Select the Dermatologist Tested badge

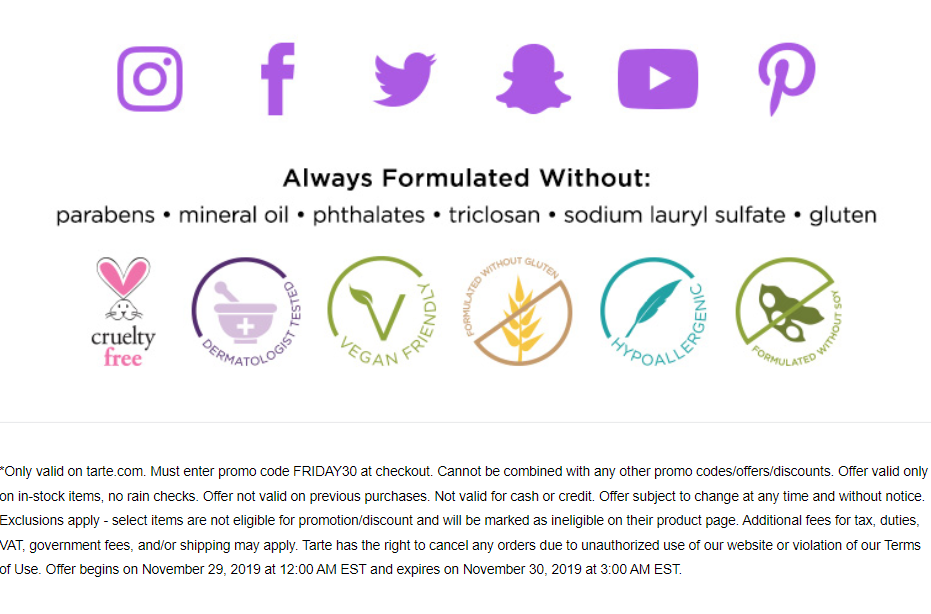pyautogui.click(x=246, y=312)
